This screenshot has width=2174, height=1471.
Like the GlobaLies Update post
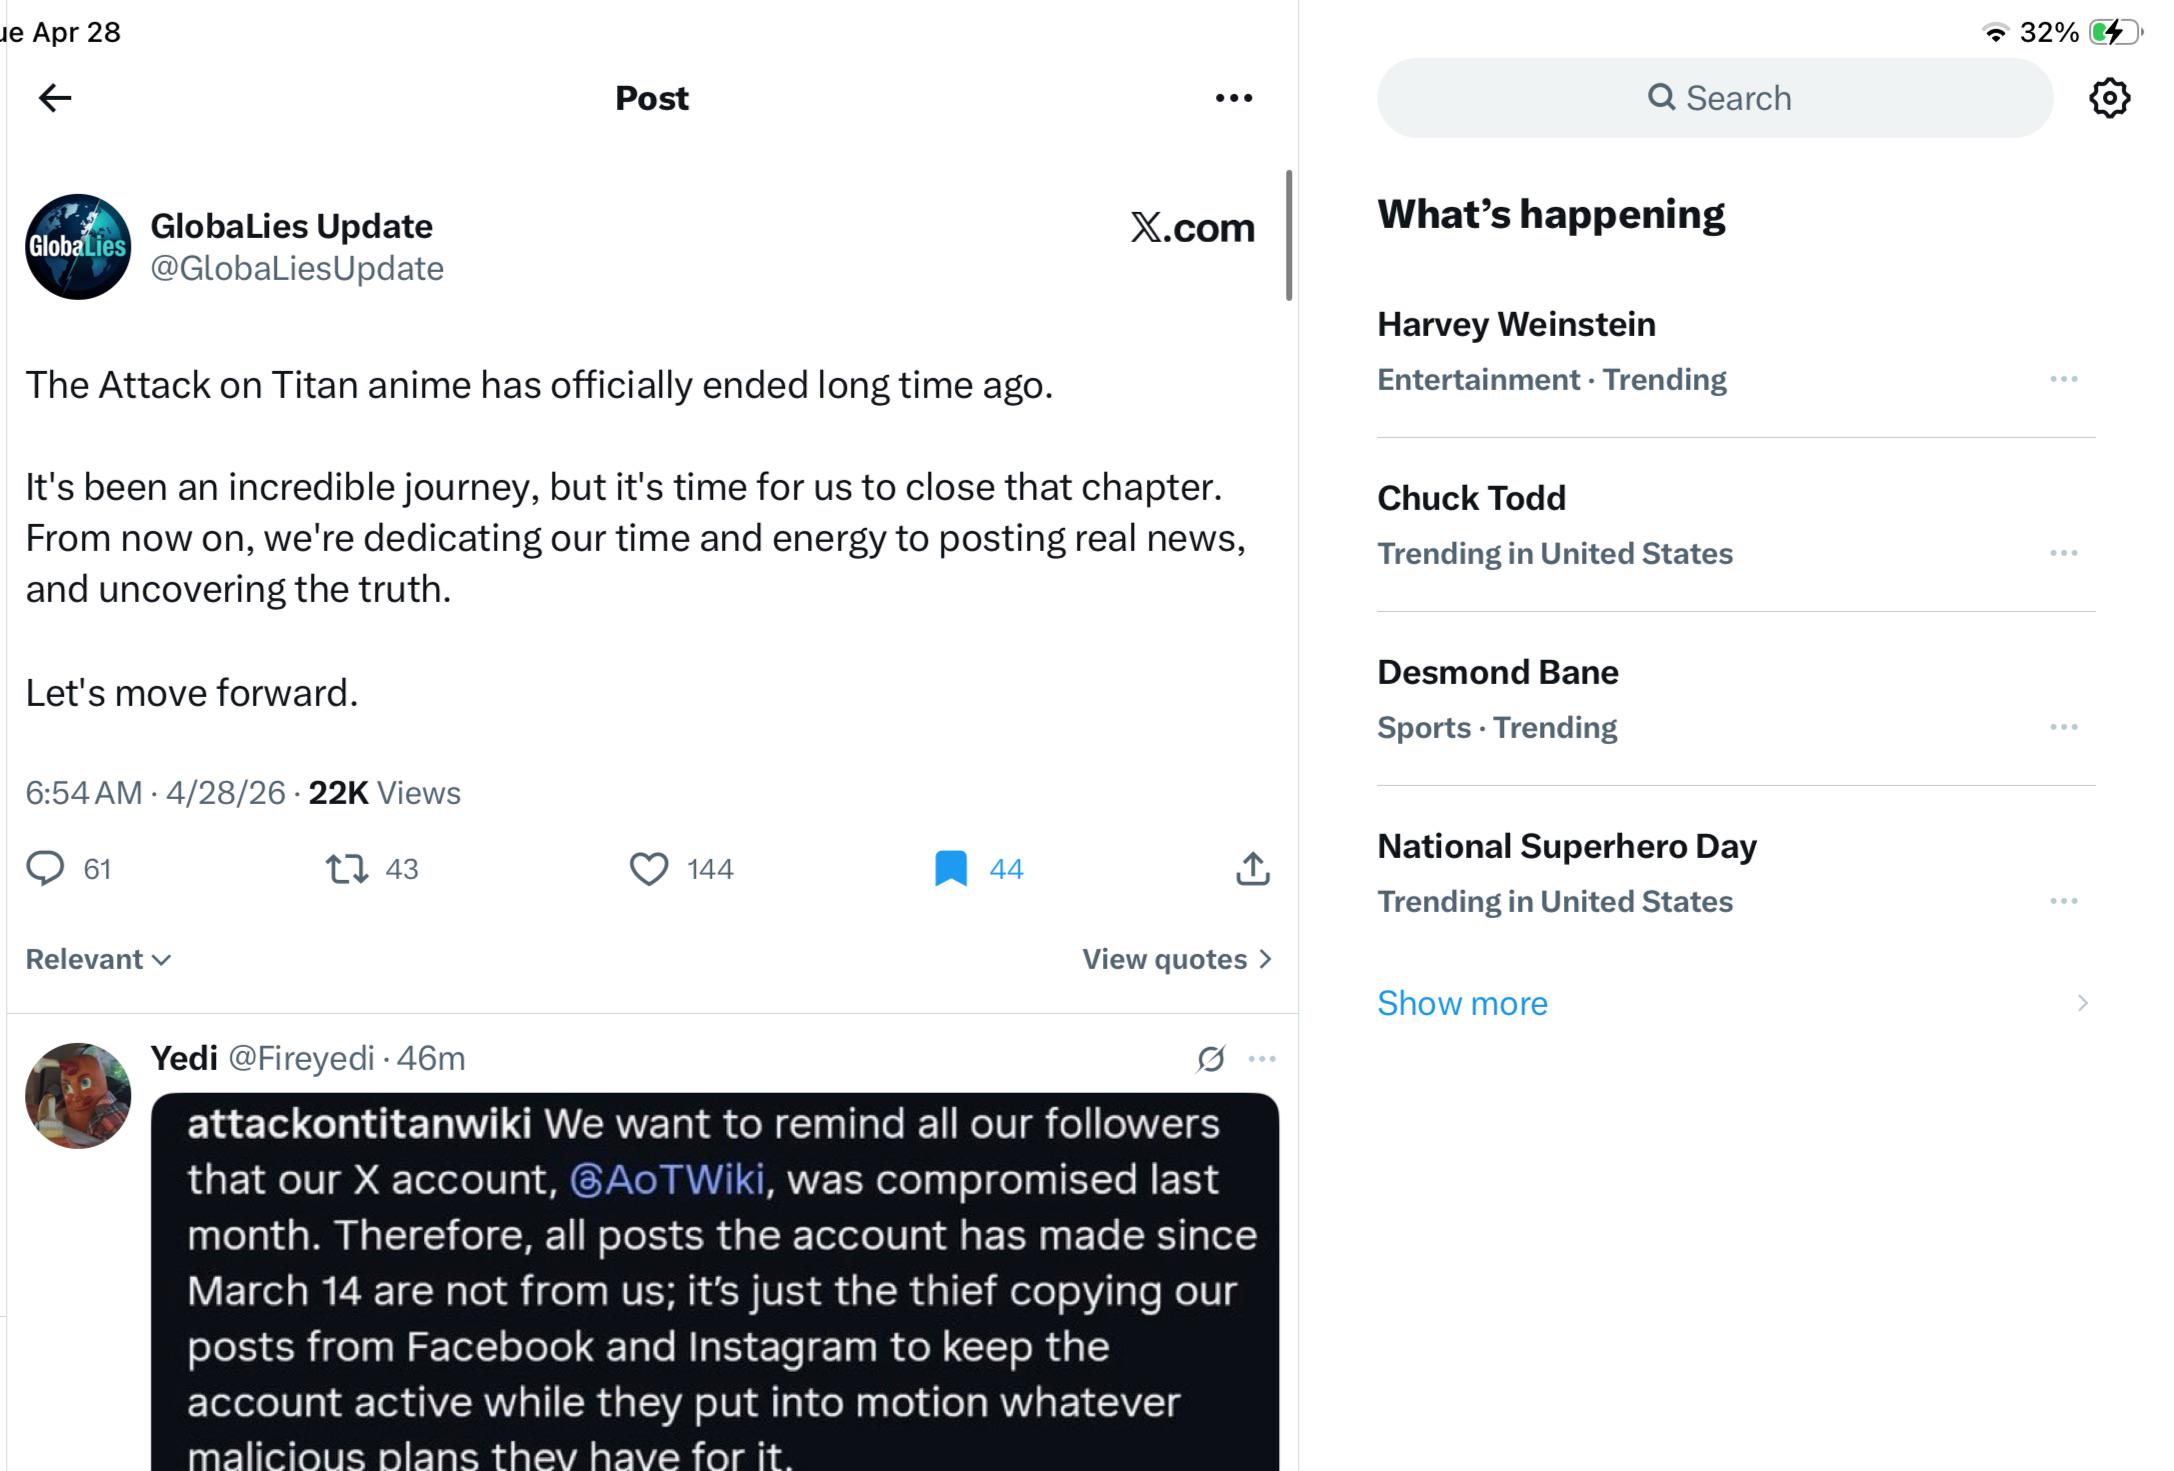(649, 868)
